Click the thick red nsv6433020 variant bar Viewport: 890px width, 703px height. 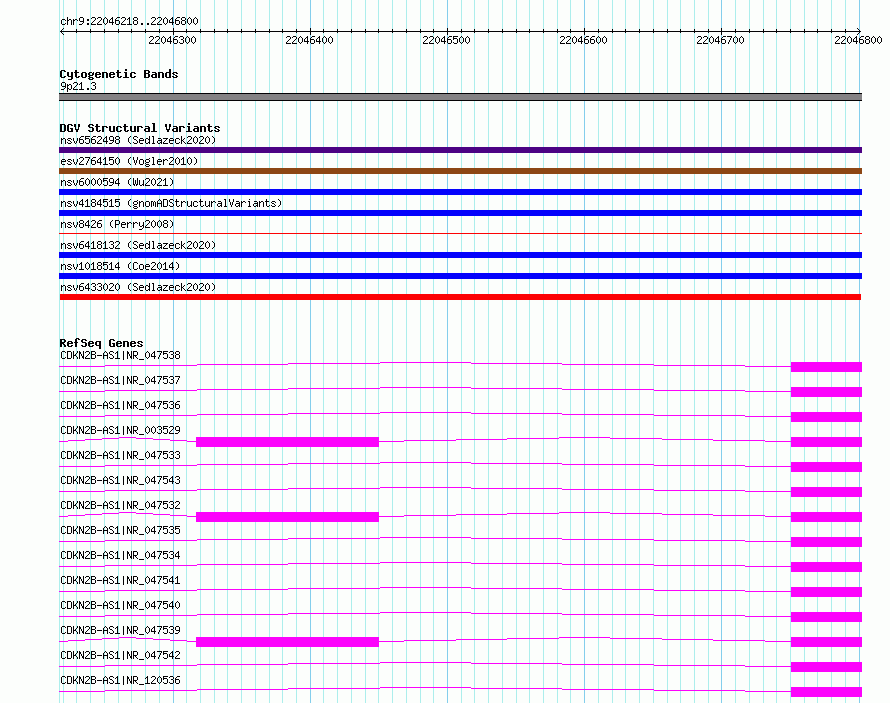[460, 297]
